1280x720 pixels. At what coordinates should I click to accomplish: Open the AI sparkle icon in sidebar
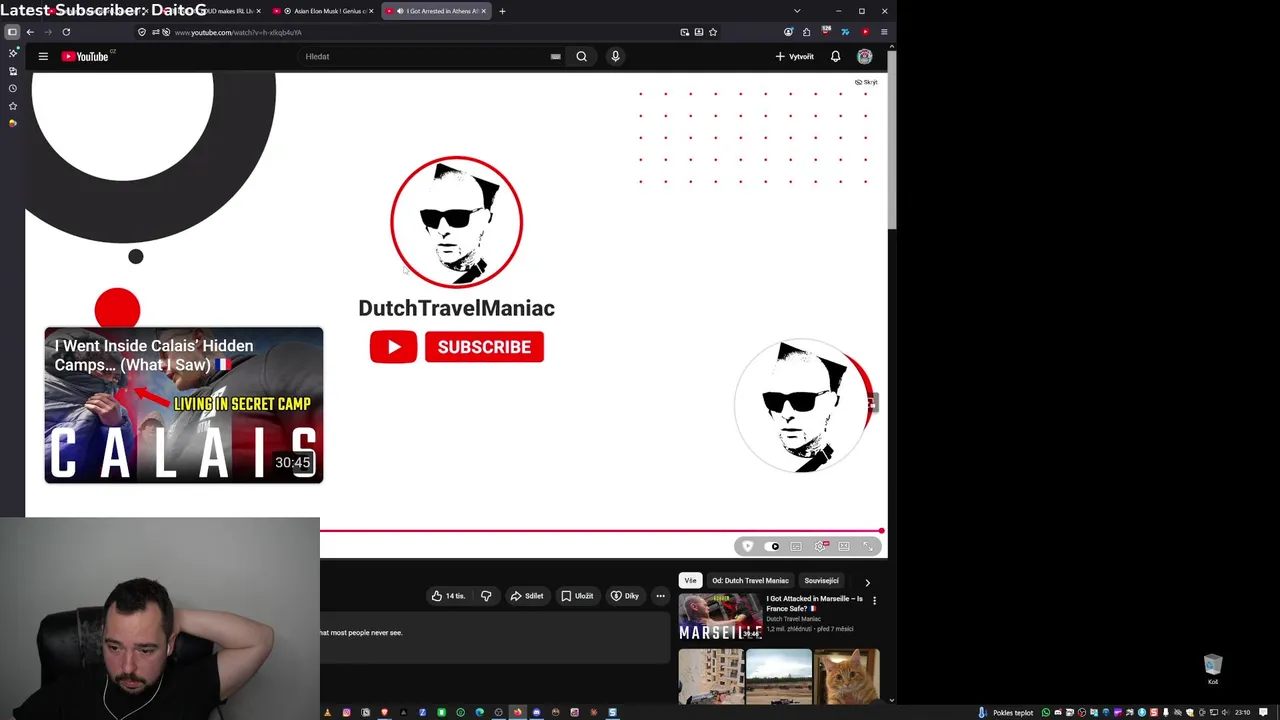[x=12, y=53]
